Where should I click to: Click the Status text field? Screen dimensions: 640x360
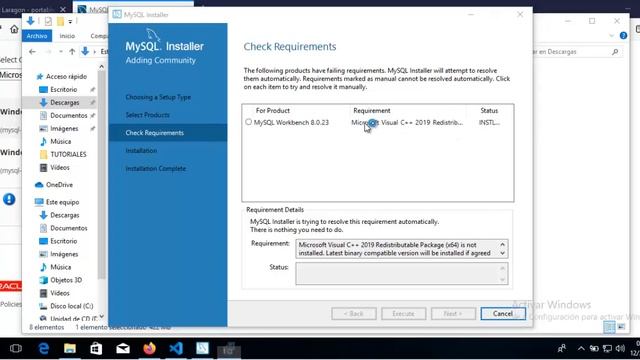pos(402,273)
